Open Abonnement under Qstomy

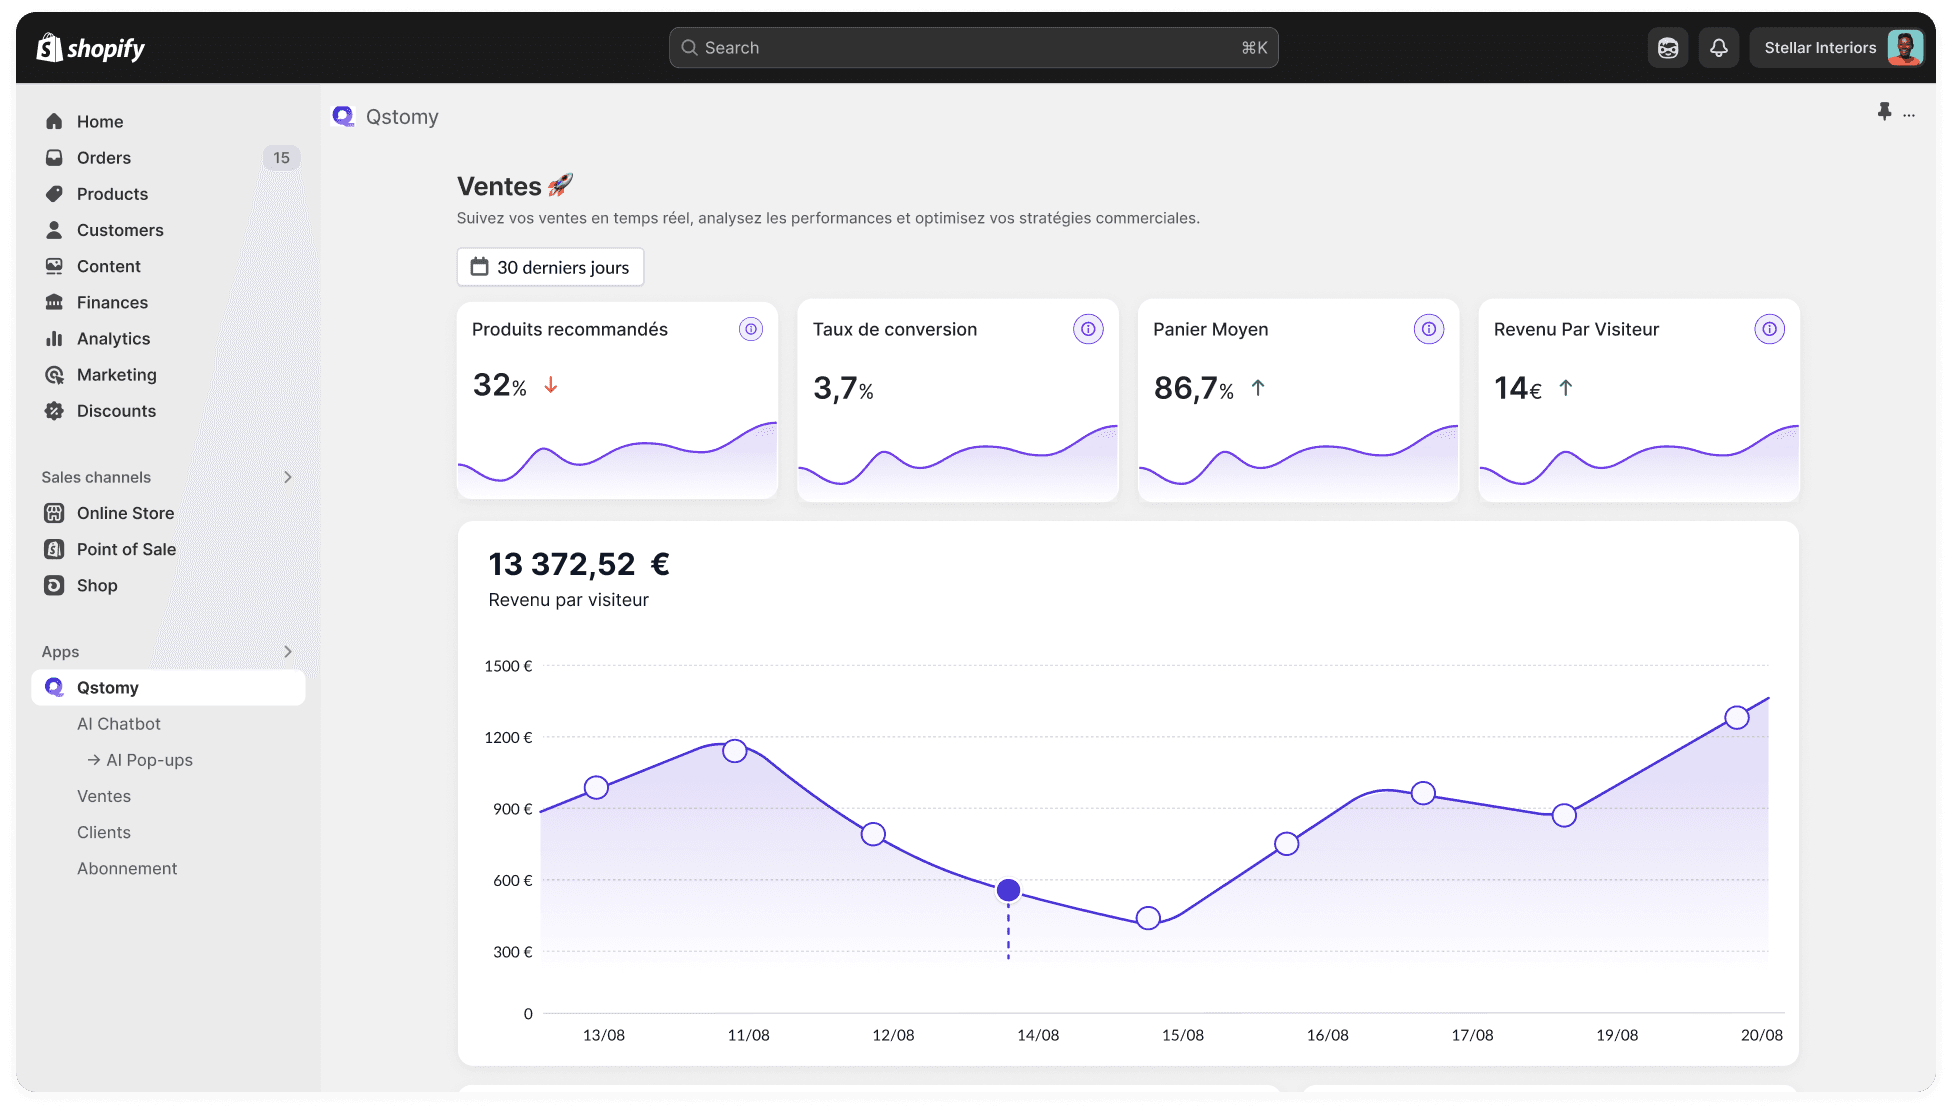[x=127, y=869]
